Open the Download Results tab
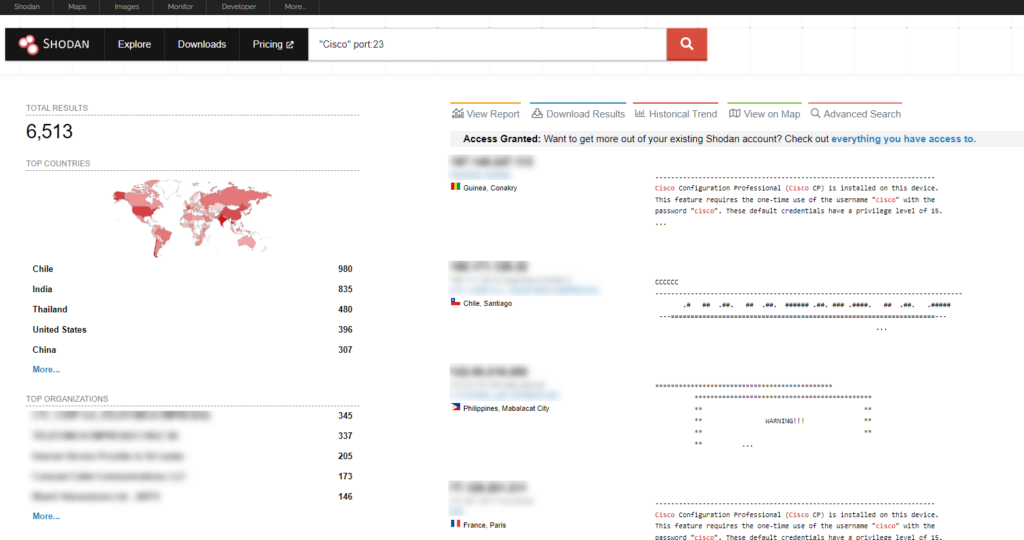This screenshot has width=1024, height=540. [x=578, y=114]
